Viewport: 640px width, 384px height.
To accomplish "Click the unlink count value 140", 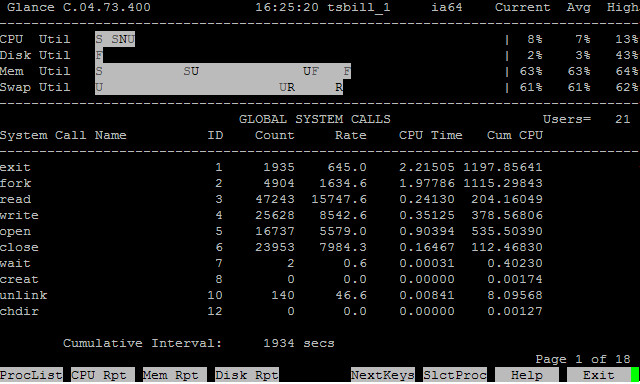I will pos(283,295).
